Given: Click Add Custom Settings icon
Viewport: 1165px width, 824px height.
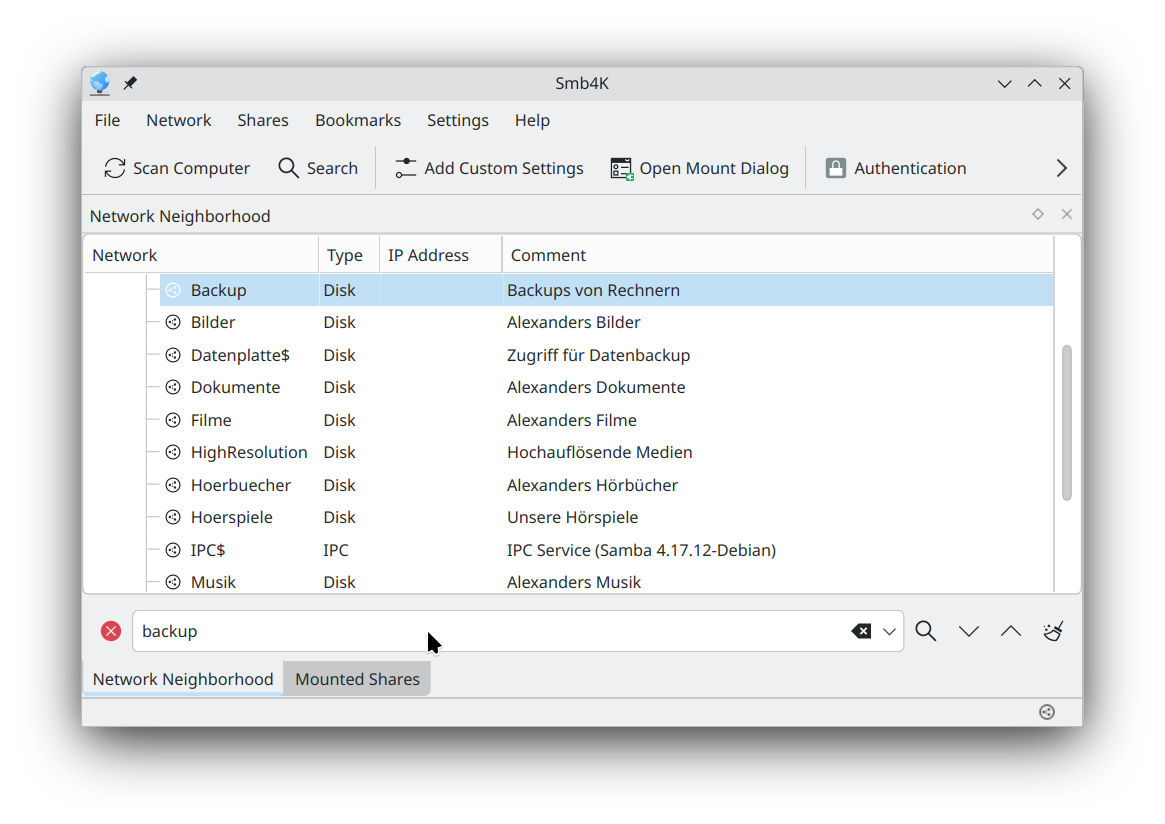Looking at the screenshot, I should (405, 168).
